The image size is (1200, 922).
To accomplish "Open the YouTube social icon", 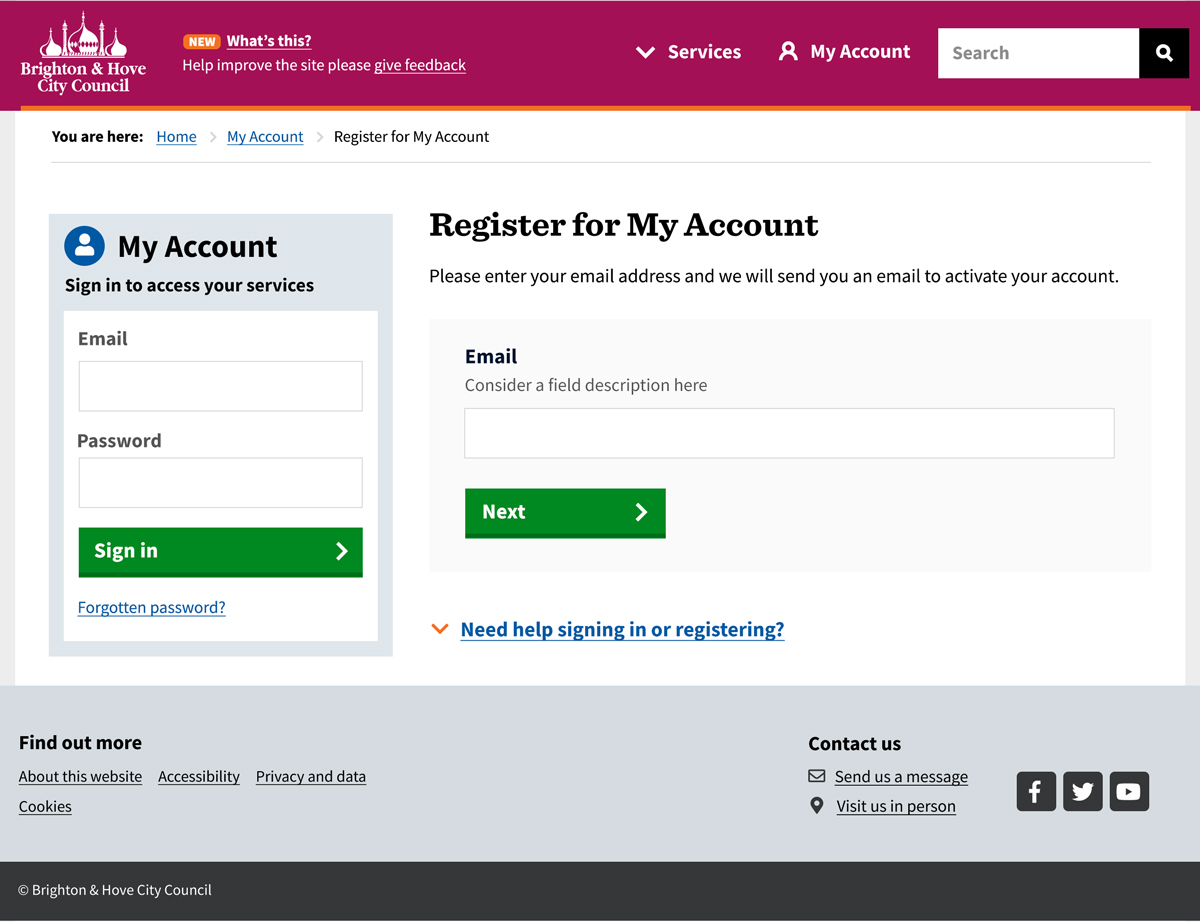I will pyautogui.click(x=1129, y=791).
